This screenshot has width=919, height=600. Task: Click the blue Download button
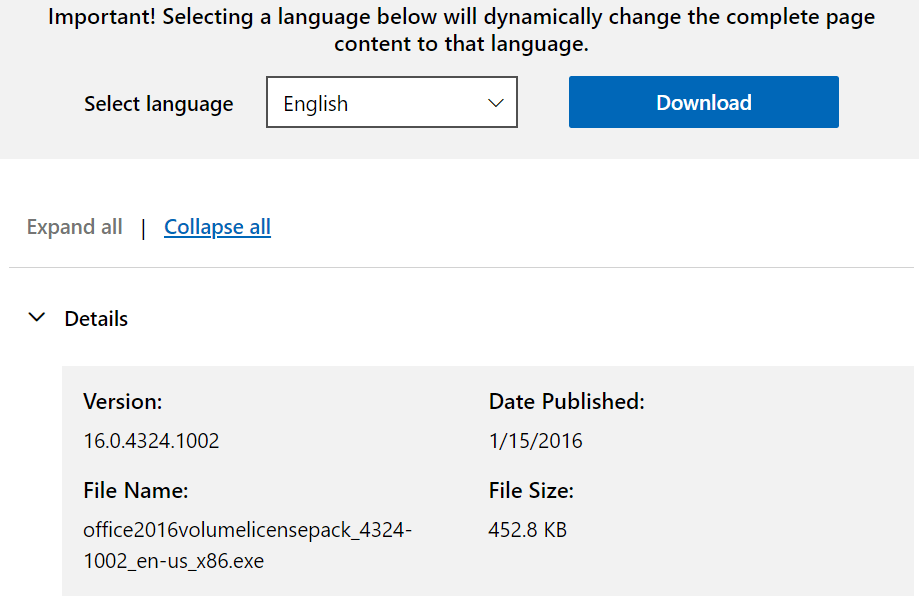(703, 103)
